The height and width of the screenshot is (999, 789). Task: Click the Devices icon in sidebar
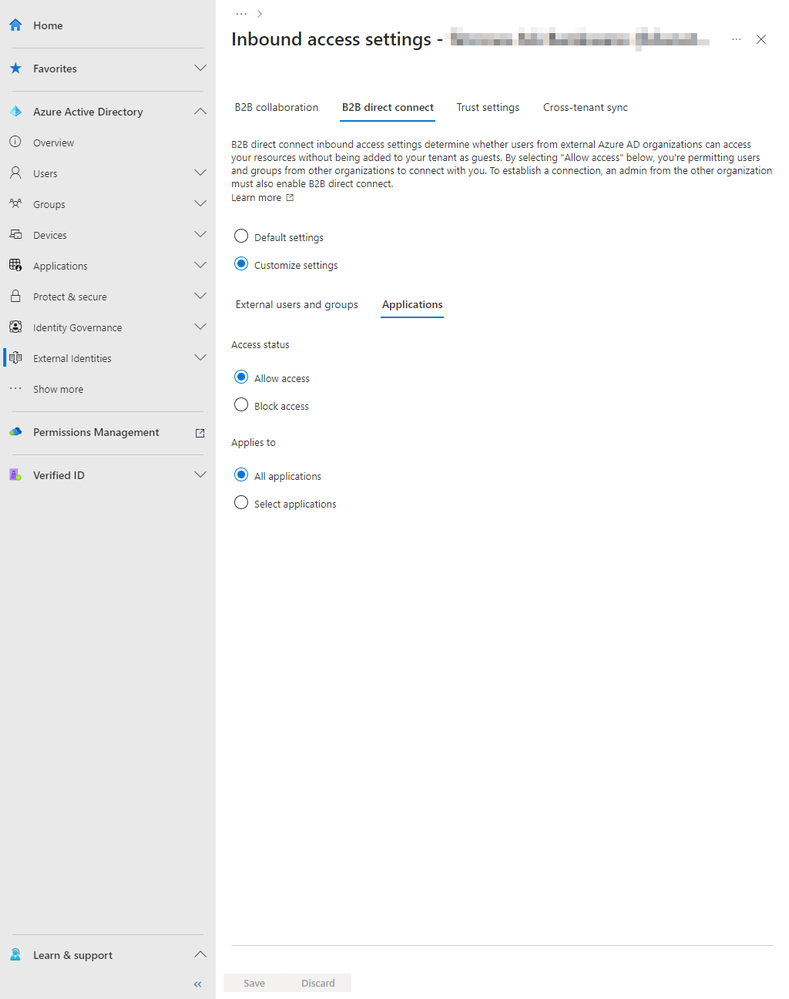click(16, 234)
